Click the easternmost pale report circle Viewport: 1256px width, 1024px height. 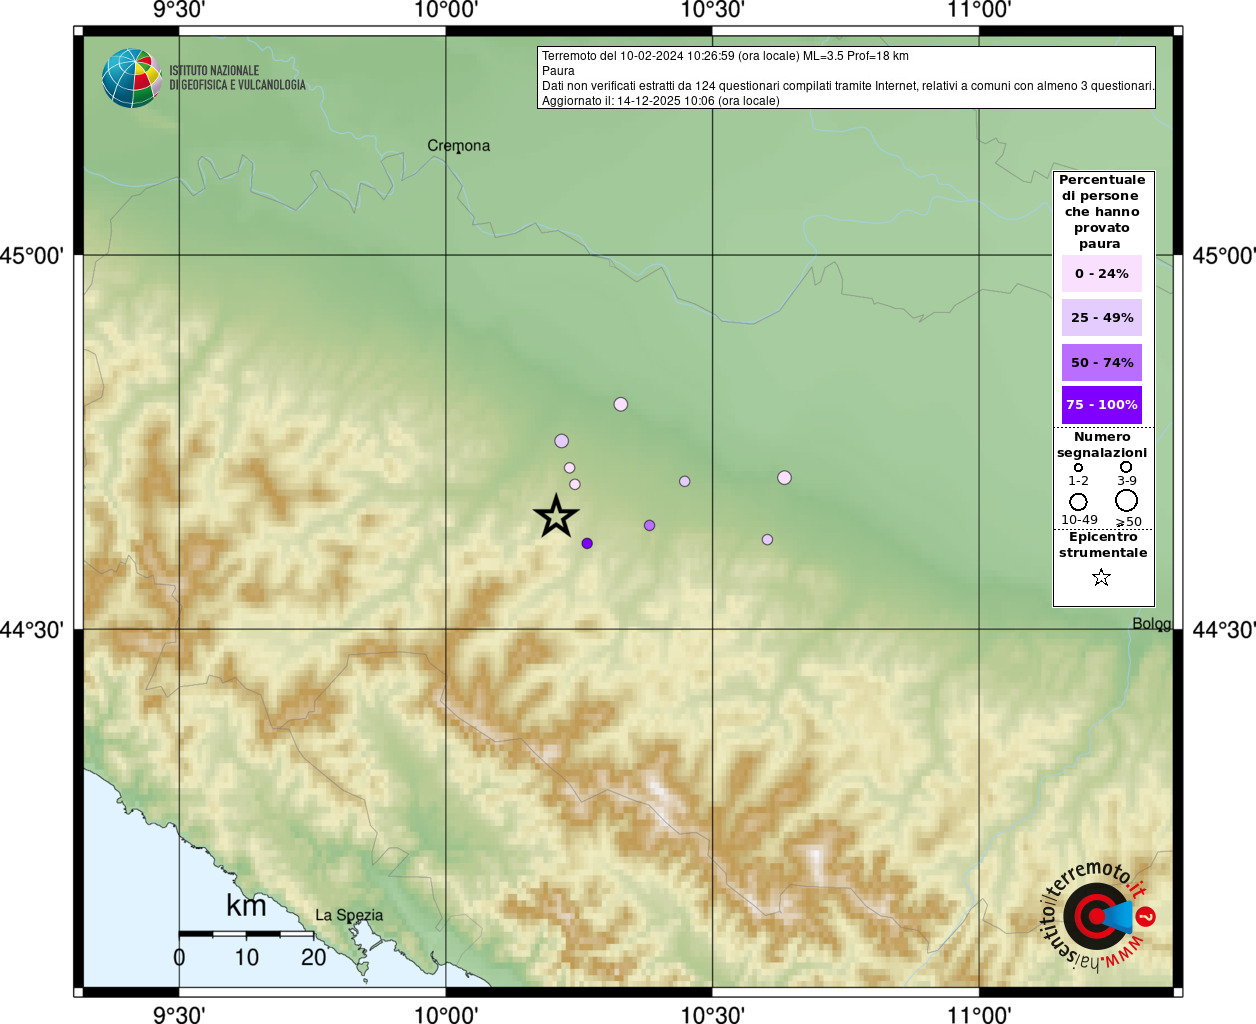(x=784, y=477)
